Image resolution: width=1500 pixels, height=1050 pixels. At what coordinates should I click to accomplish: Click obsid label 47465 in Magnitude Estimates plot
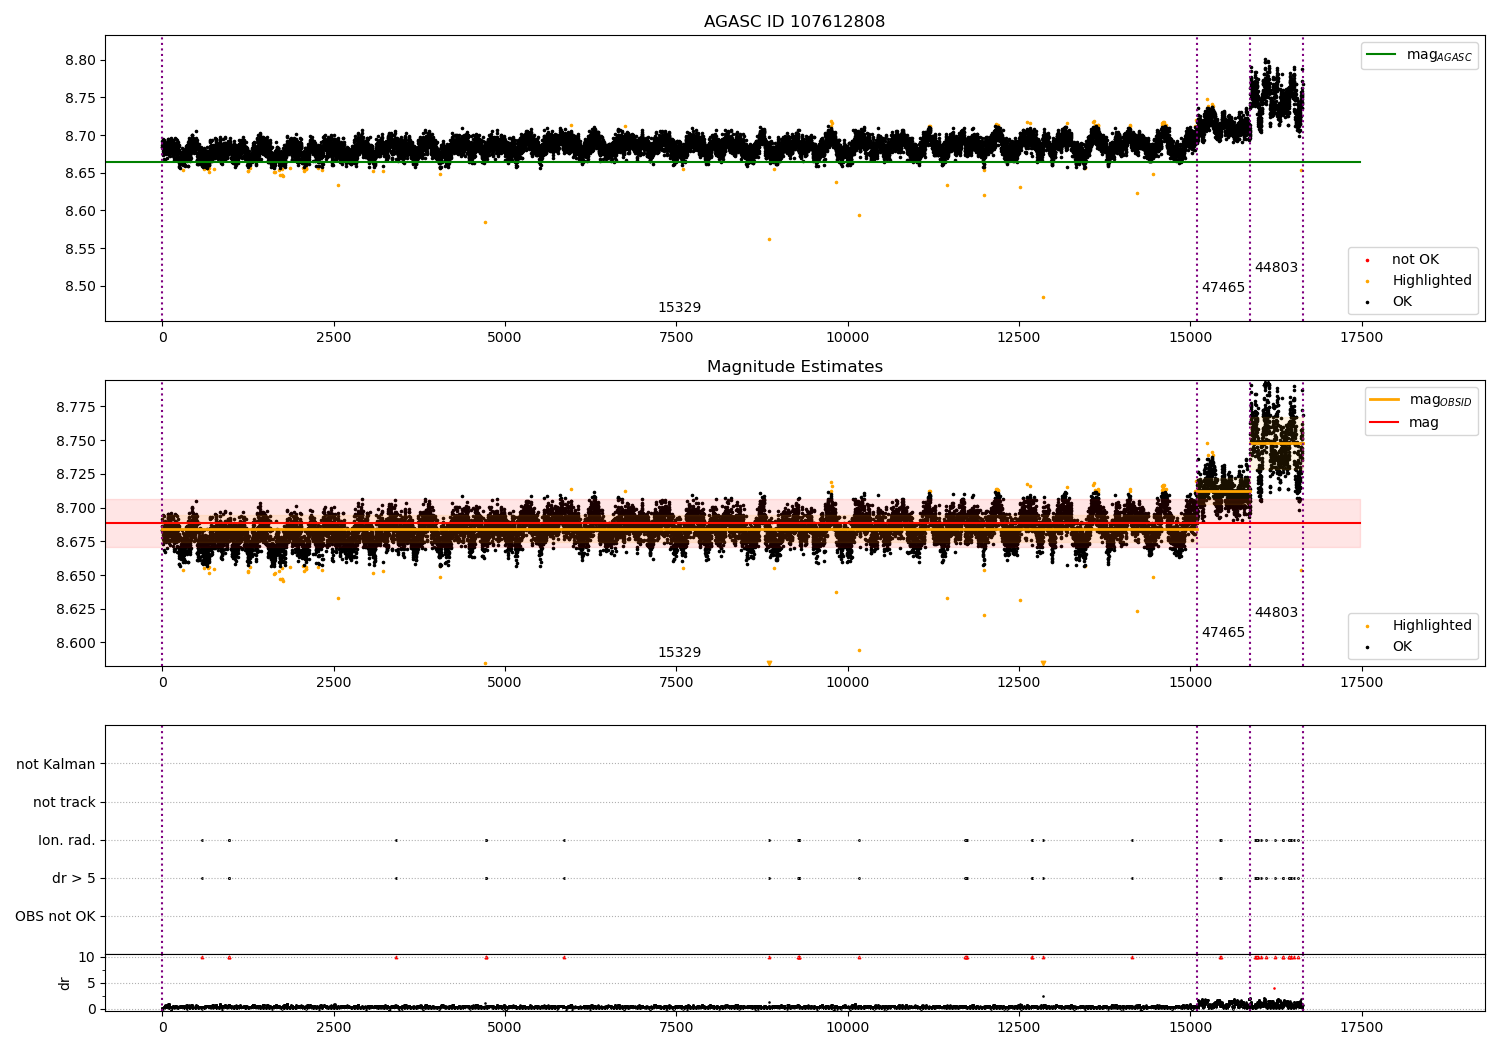pyautogui.click(x=1223, y=633)
